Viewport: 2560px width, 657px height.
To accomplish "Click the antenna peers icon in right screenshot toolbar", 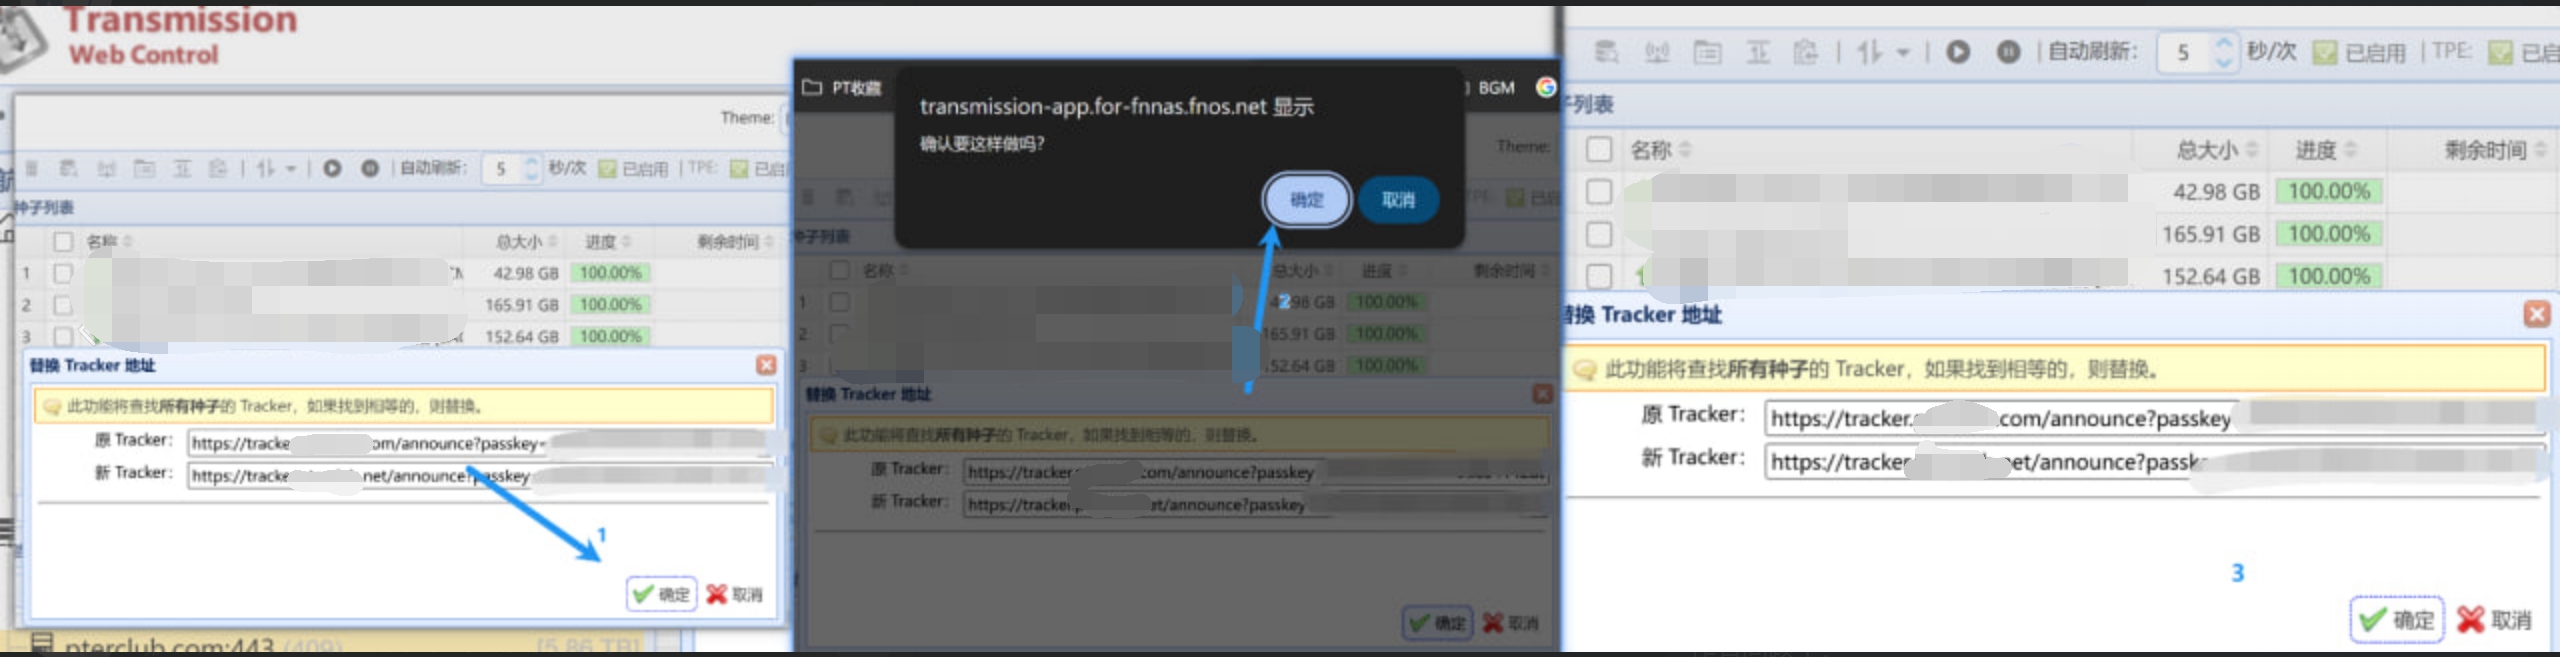I will click(1657, 52).
